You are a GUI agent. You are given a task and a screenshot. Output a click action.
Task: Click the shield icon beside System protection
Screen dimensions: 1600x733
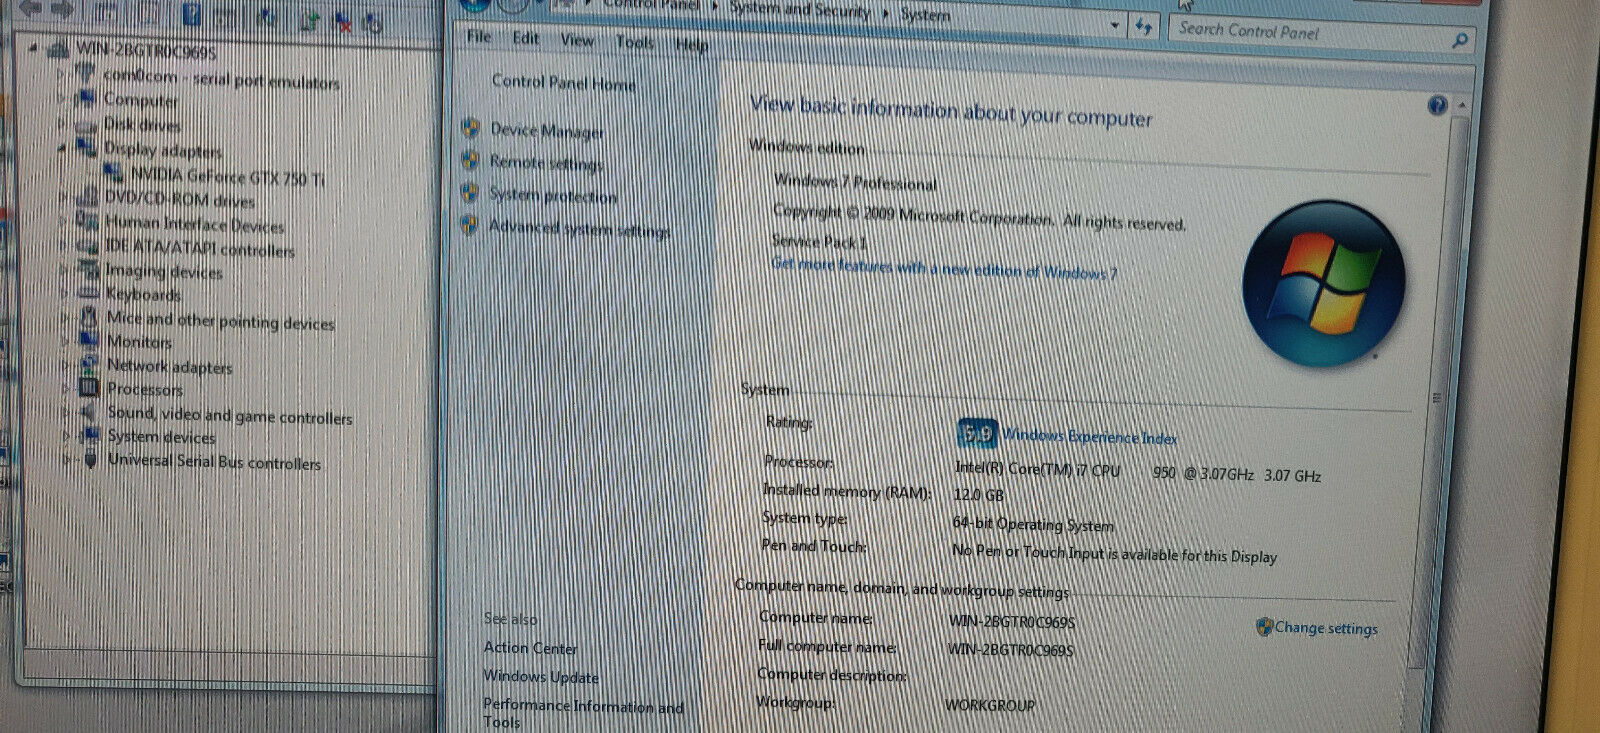pyautogui.click(x=470, y=192)
